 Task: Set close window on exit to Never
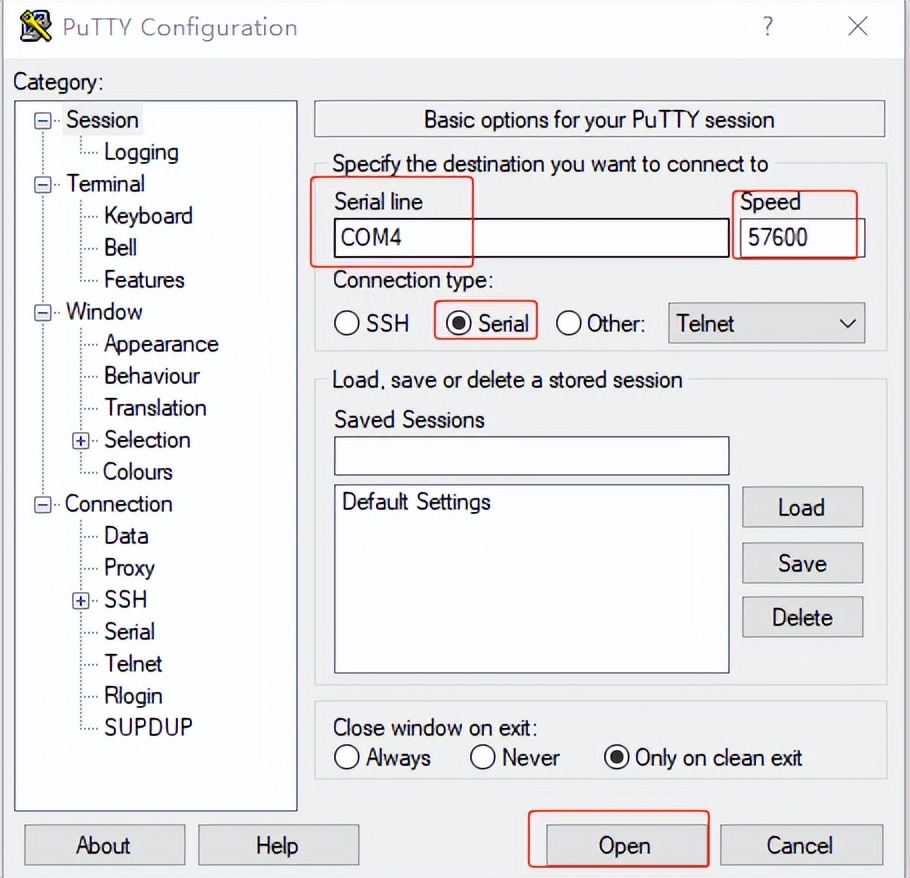point(483,758)
